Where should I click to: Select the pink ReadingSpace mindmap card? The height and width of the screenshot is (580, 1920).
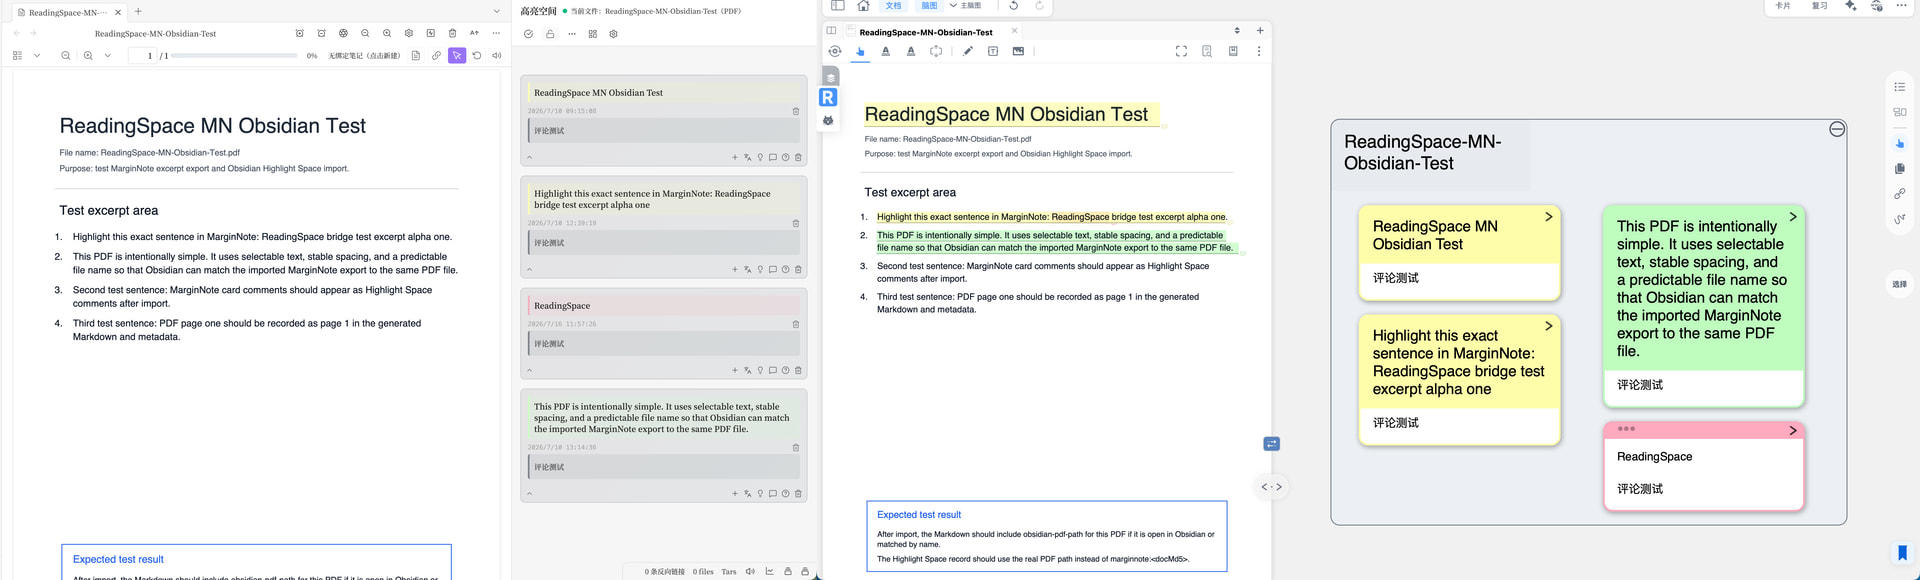(1704, 466)
